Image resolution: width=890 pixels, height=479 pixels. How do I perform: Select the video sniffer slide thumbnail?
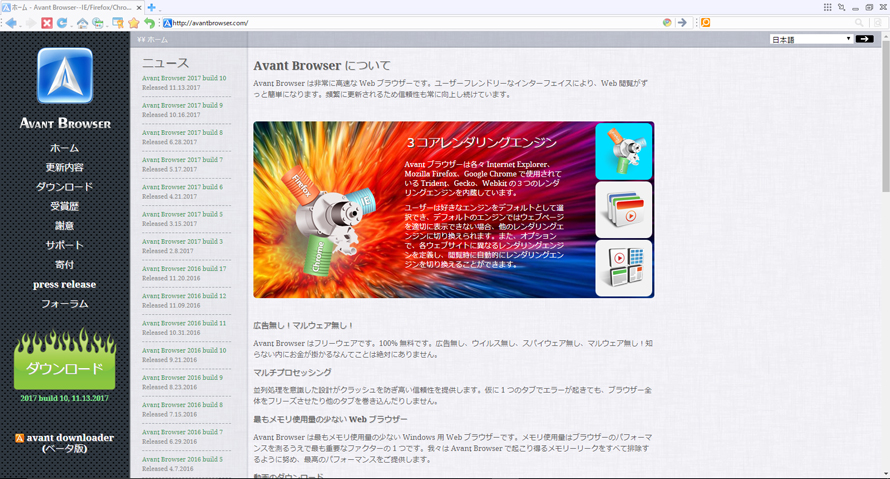(624, 210)
